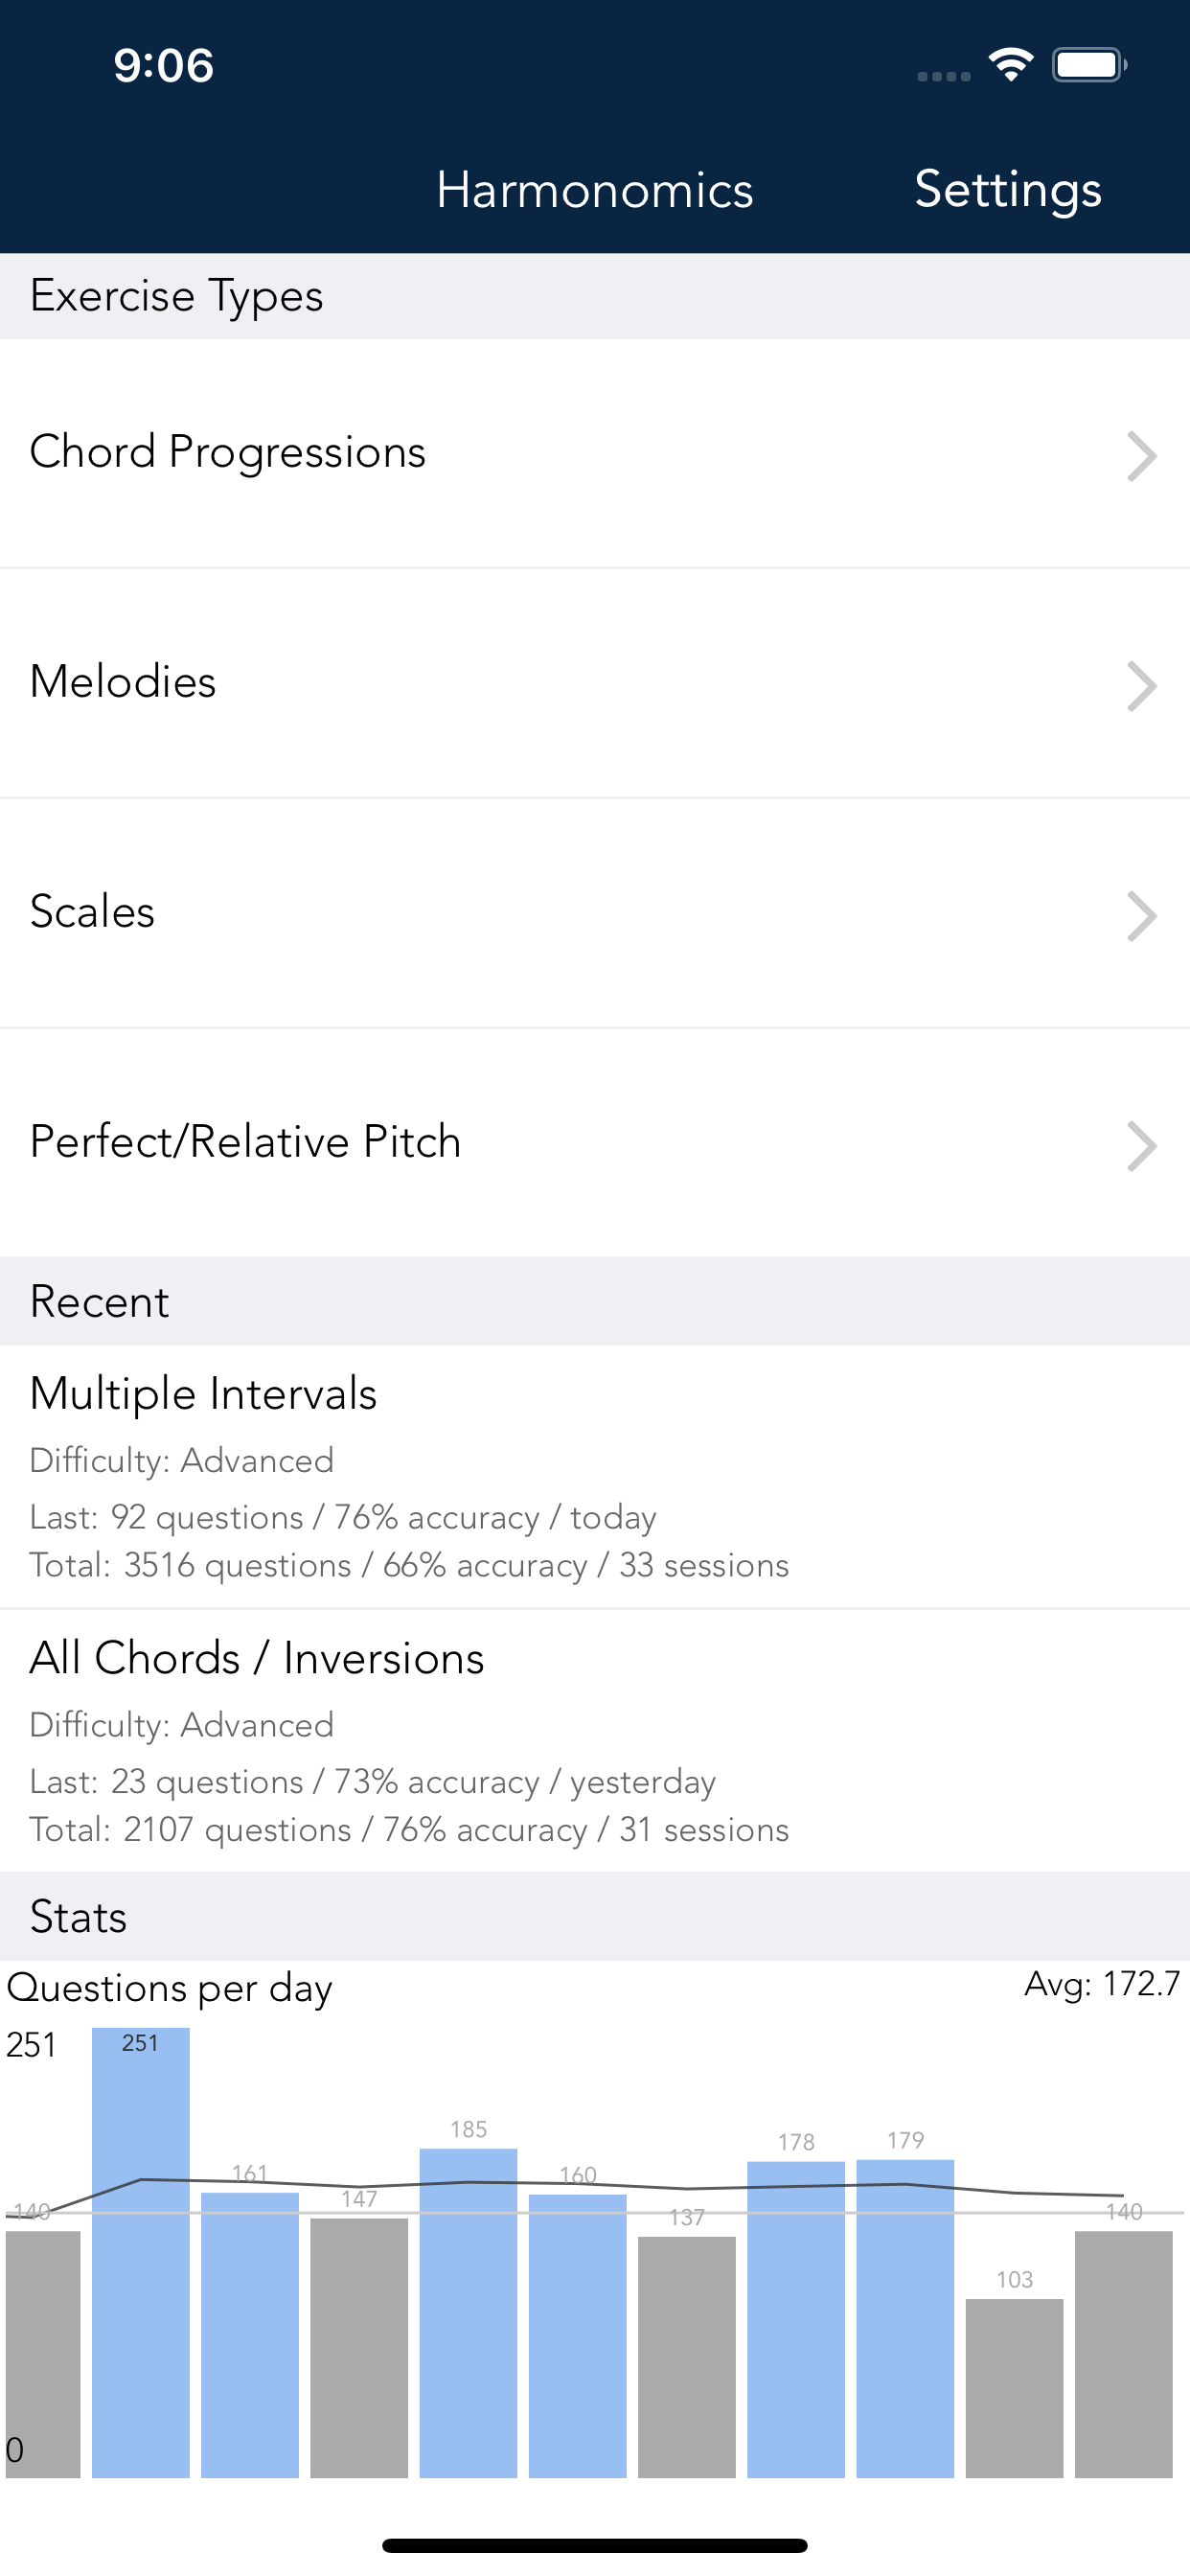The height and width of the screenshot is (2576, 1190).
Task: Tap the blue bar labeled 179
Action: point(905,2320)
